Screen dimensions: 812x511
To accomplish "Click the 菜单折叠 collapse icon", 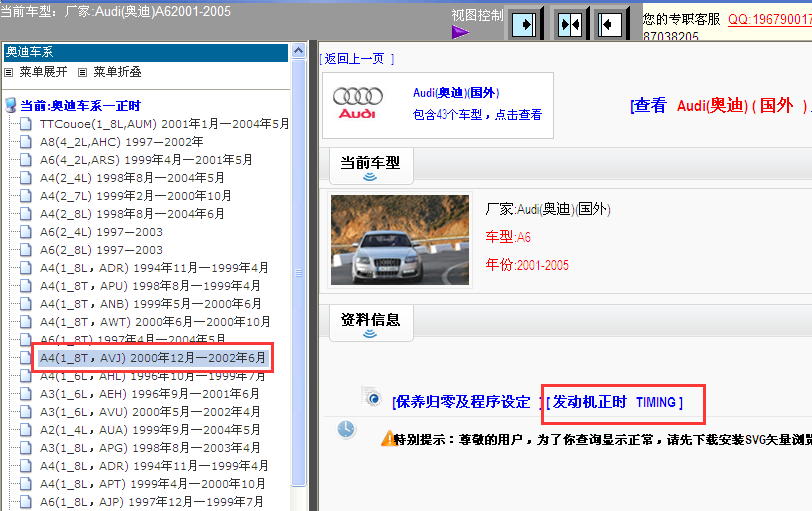I will pyautogui.click(x=82, y=72).
